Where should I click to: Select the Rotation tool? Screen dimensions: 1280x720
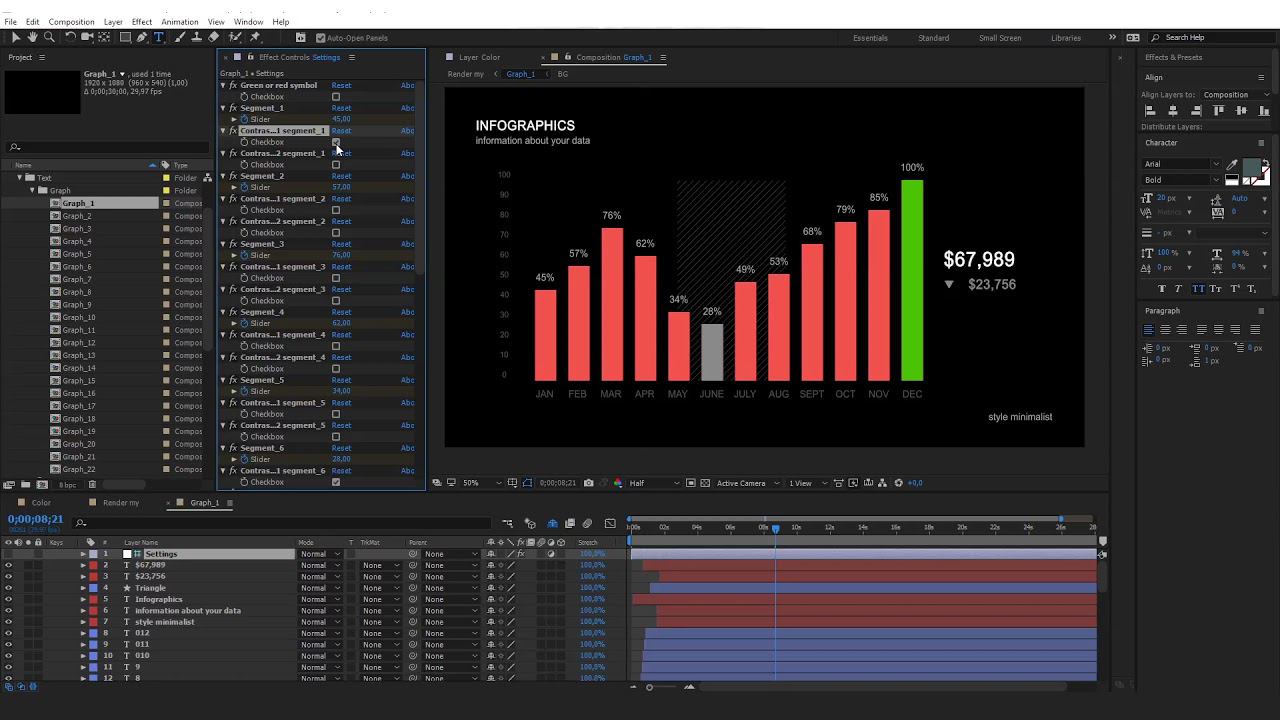pos(70,37)
